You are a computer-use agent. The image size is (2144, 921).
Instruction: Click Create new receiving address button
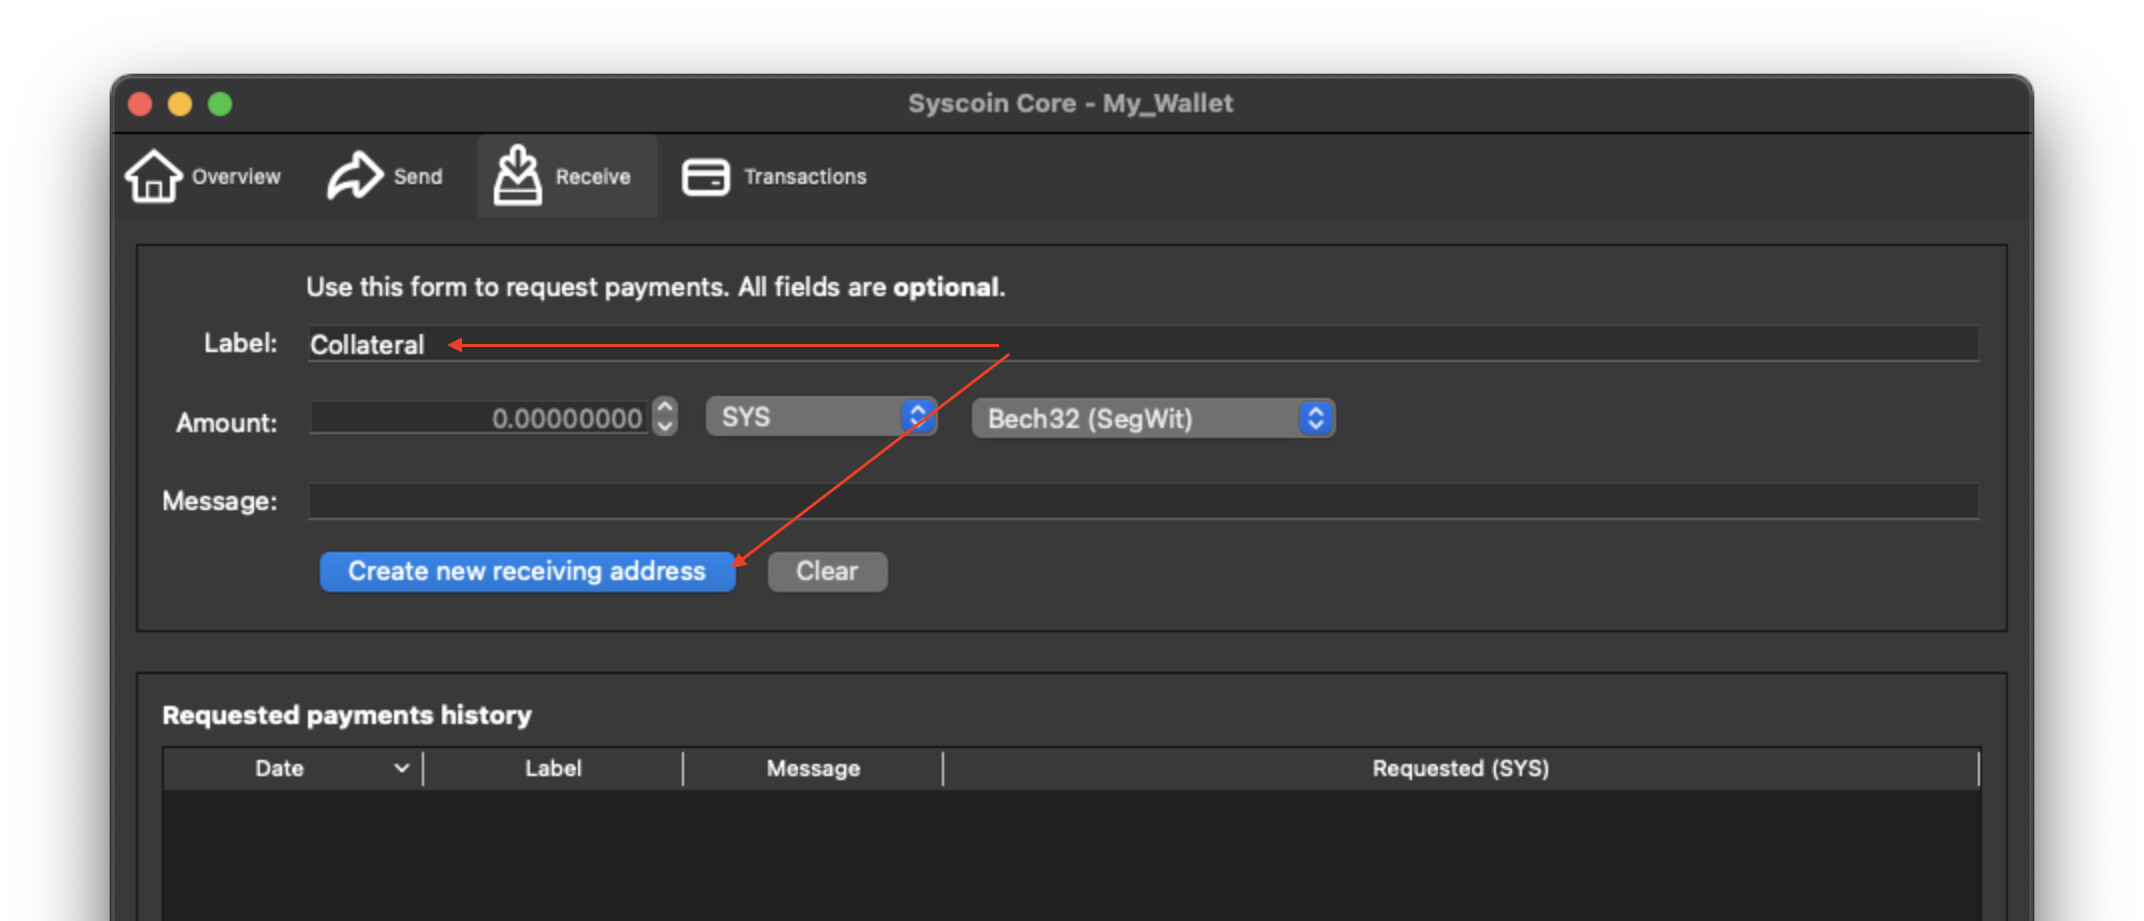(x=527, y=571)
